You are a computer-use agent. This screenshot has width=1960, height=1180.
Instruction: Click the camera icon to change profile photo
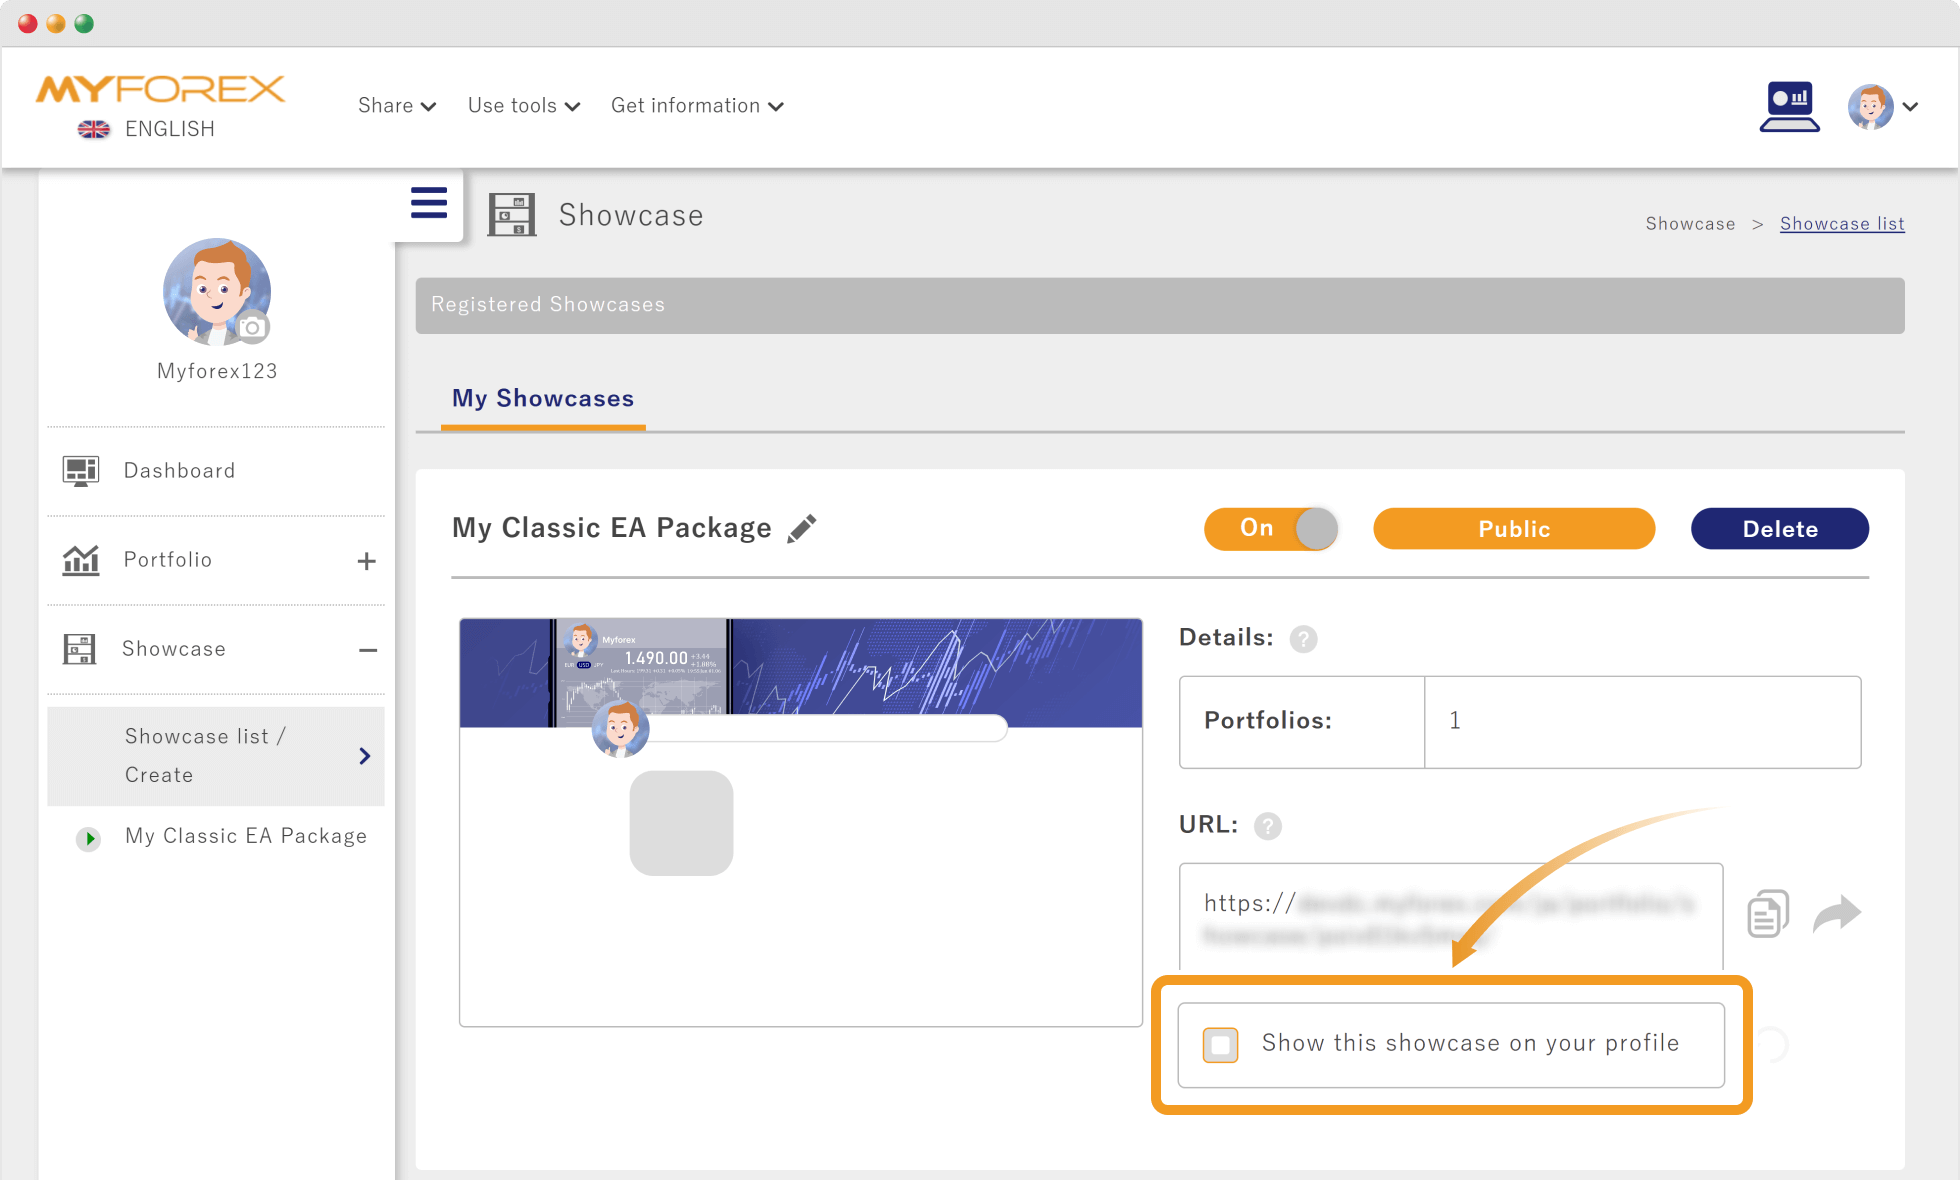(253, 327)
